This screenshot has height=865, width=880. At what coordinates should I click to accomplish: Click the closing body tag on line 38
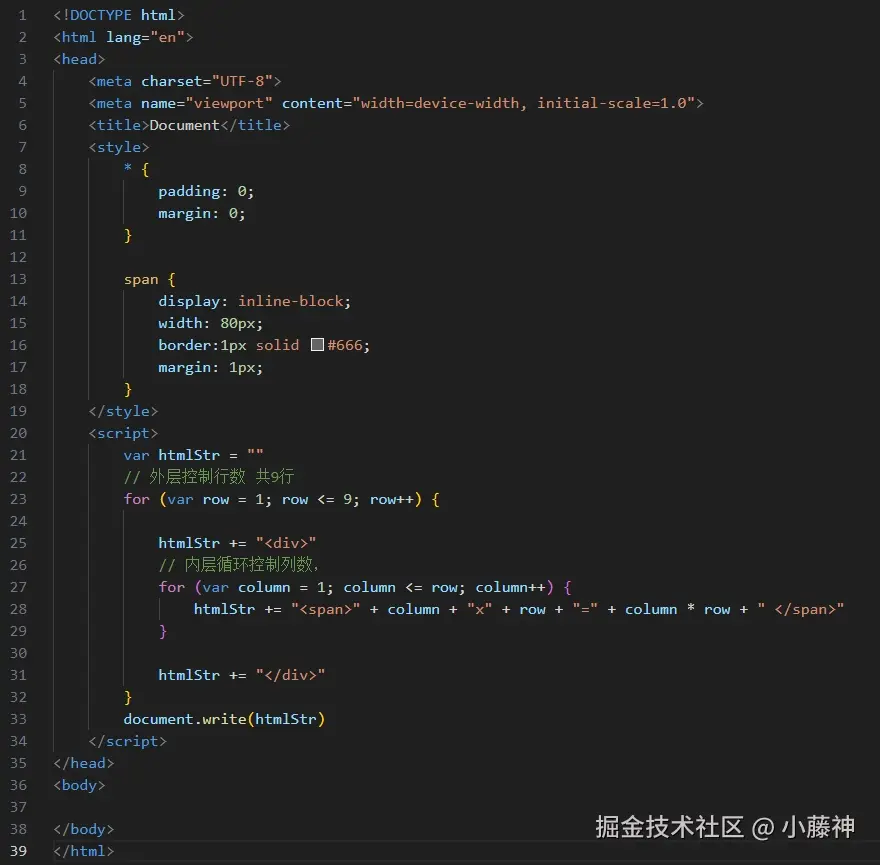(x=84, y=829)
